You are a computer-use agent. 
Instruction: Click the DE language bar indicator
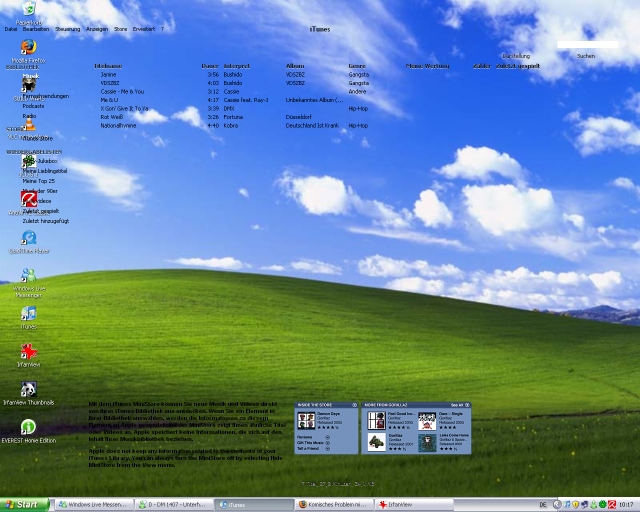click(543, 505)
